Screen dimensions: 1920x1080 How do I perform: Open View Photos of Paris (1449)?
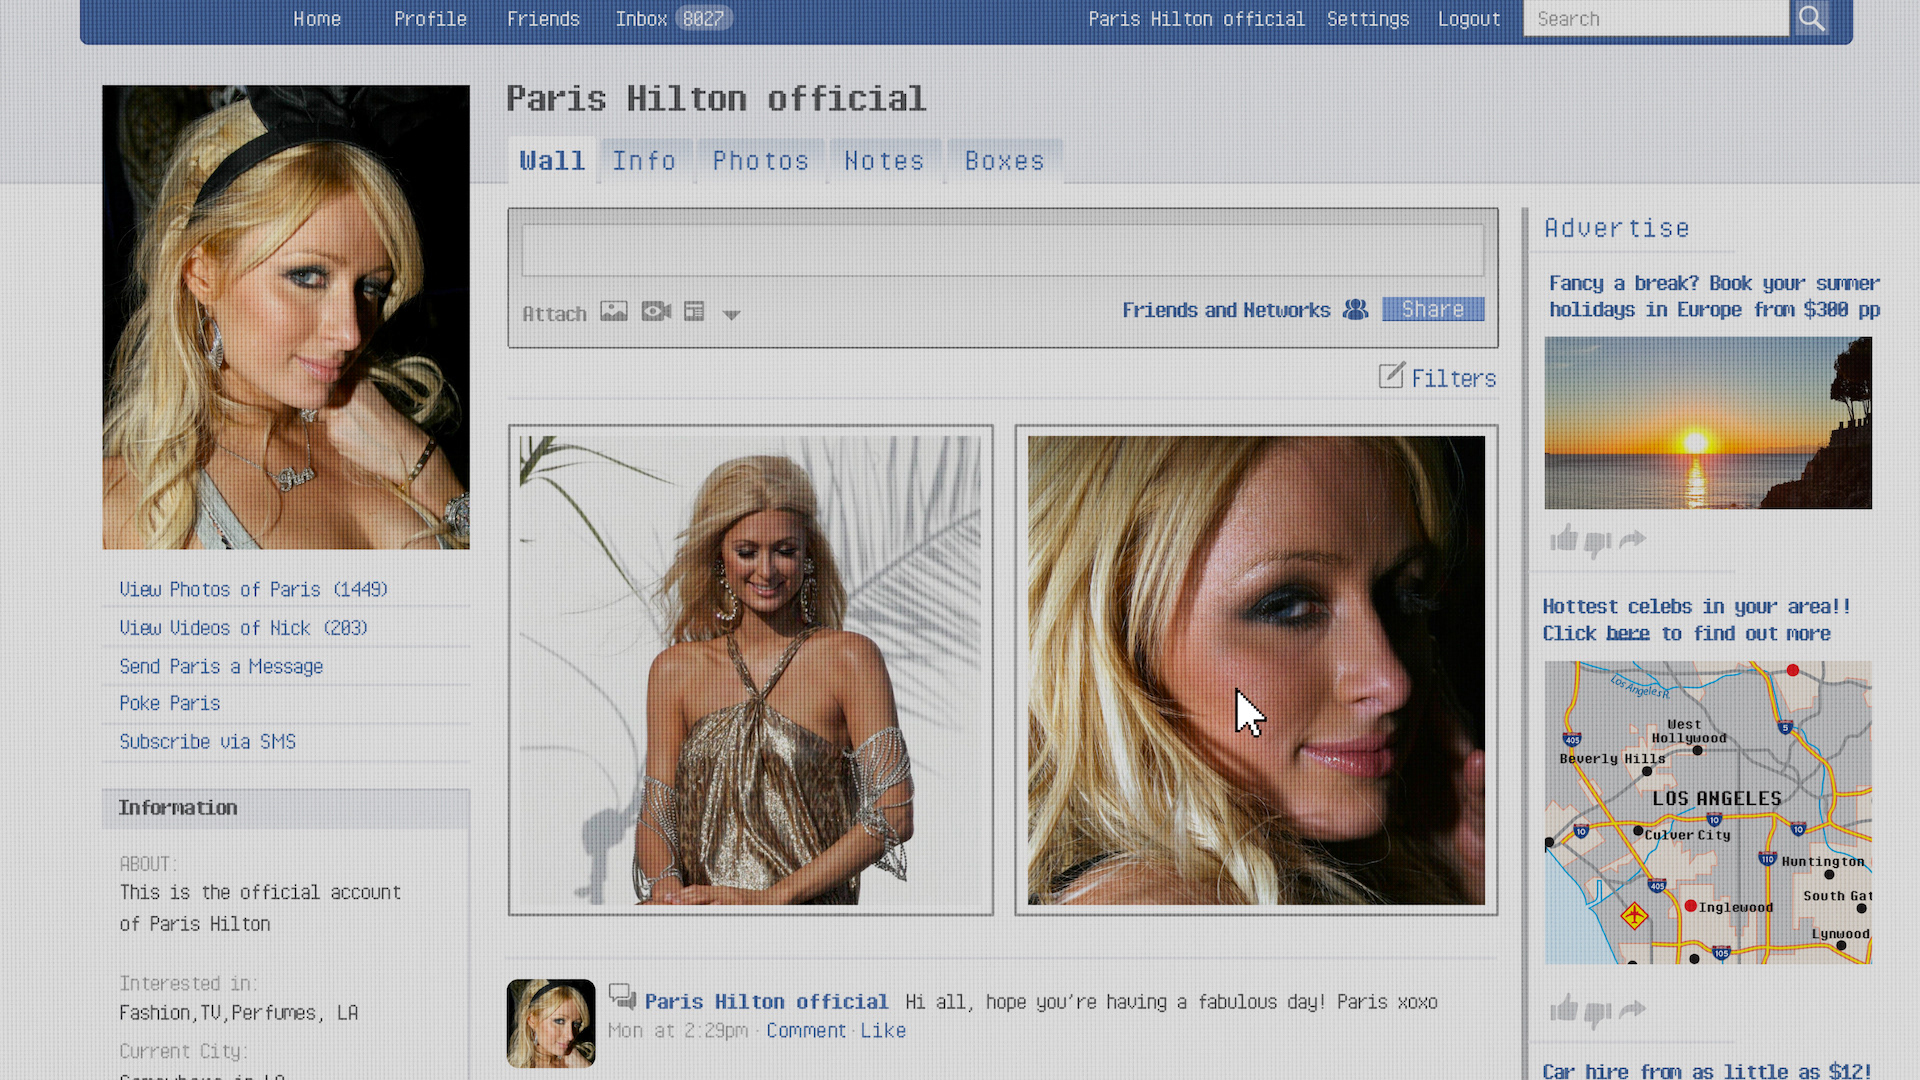(254, 589)
